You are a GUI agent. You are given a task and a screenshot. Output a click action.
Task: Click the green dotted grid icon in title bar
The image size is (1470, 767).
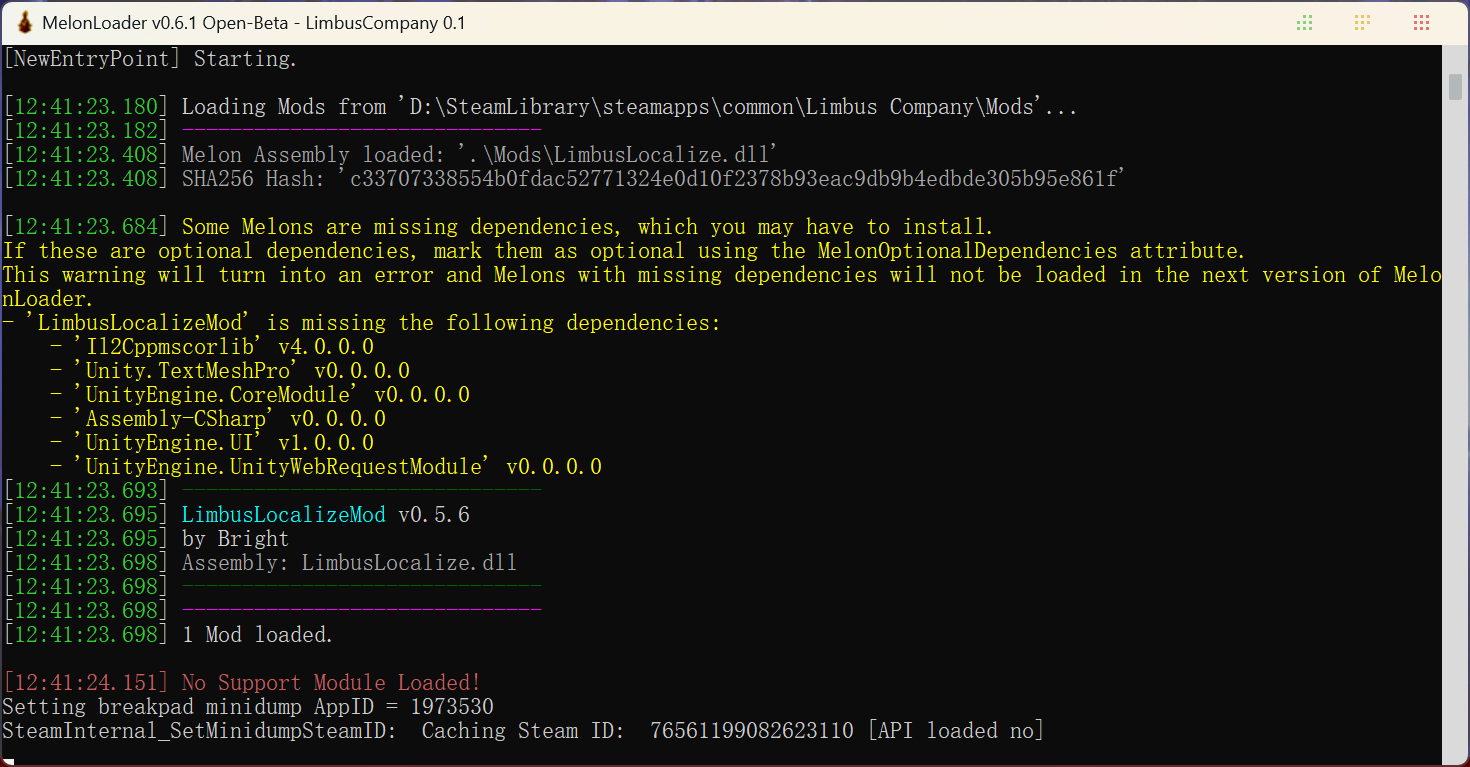pos(1303,22)
